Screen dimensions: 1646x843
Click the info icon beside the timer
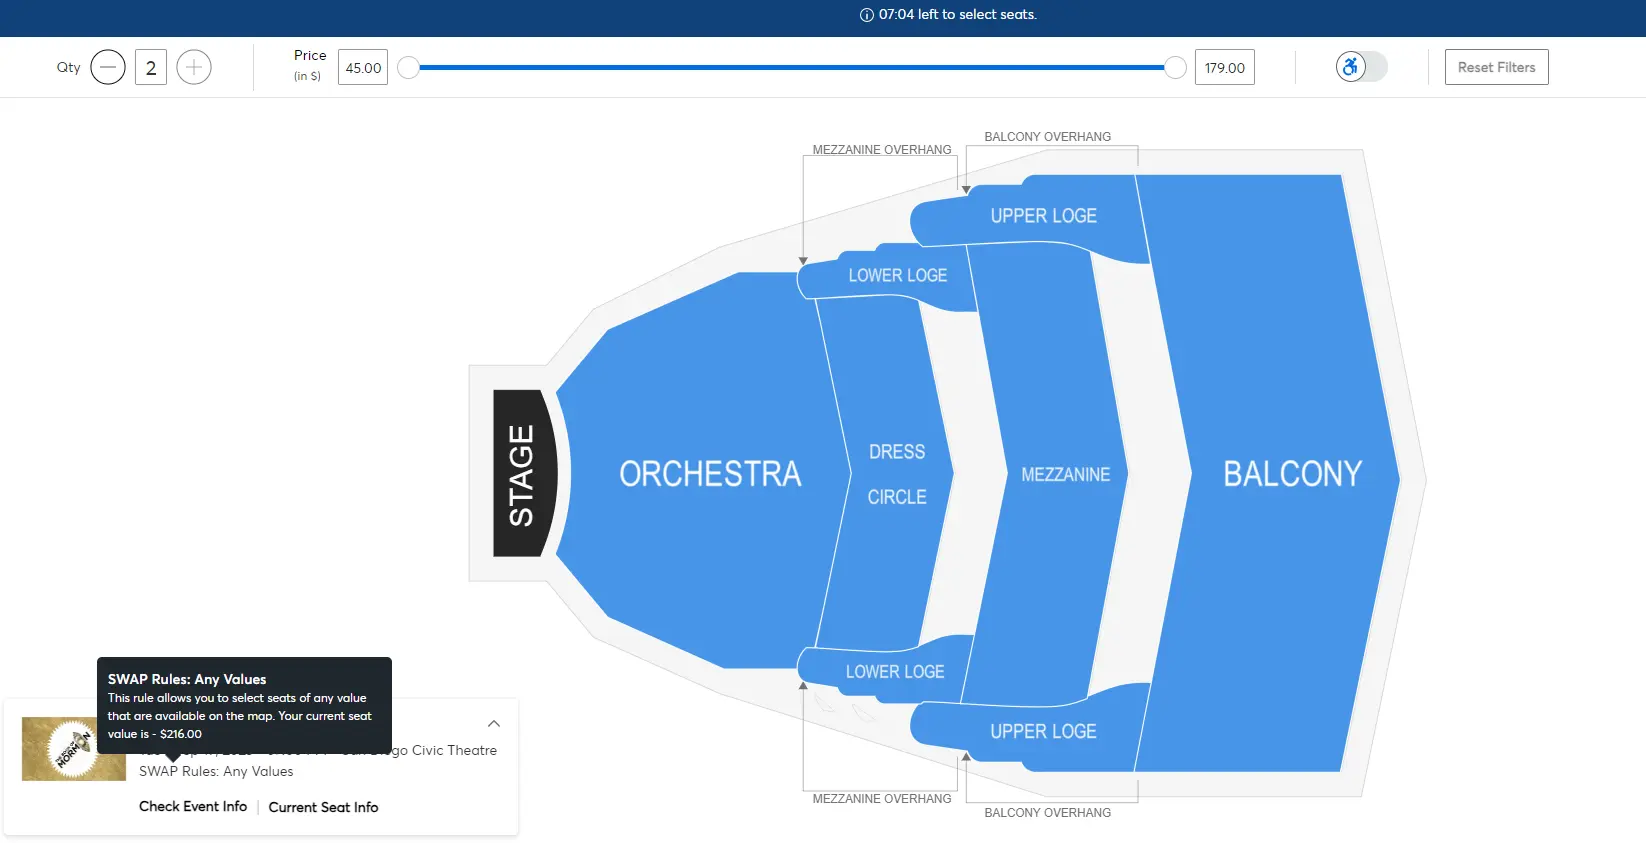coord(867,15)
